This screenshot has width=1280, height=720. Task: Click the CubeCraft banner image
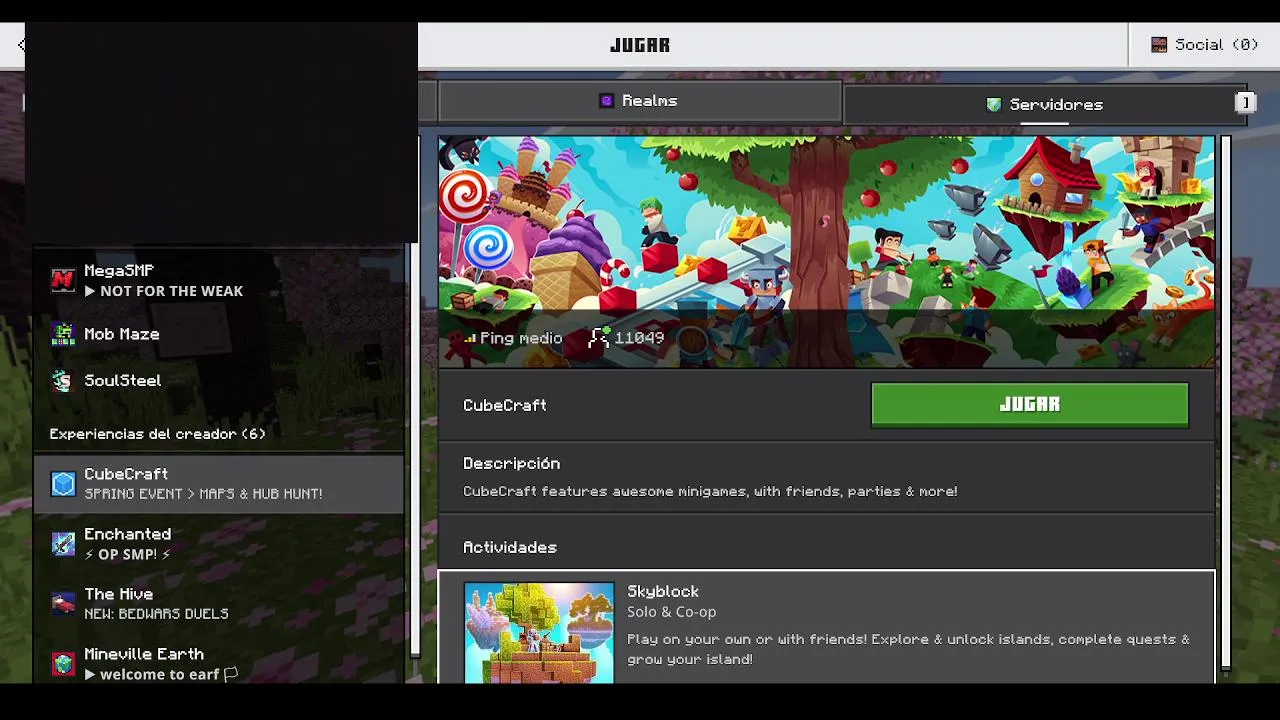pyautogui.click(x=827, y=252)
